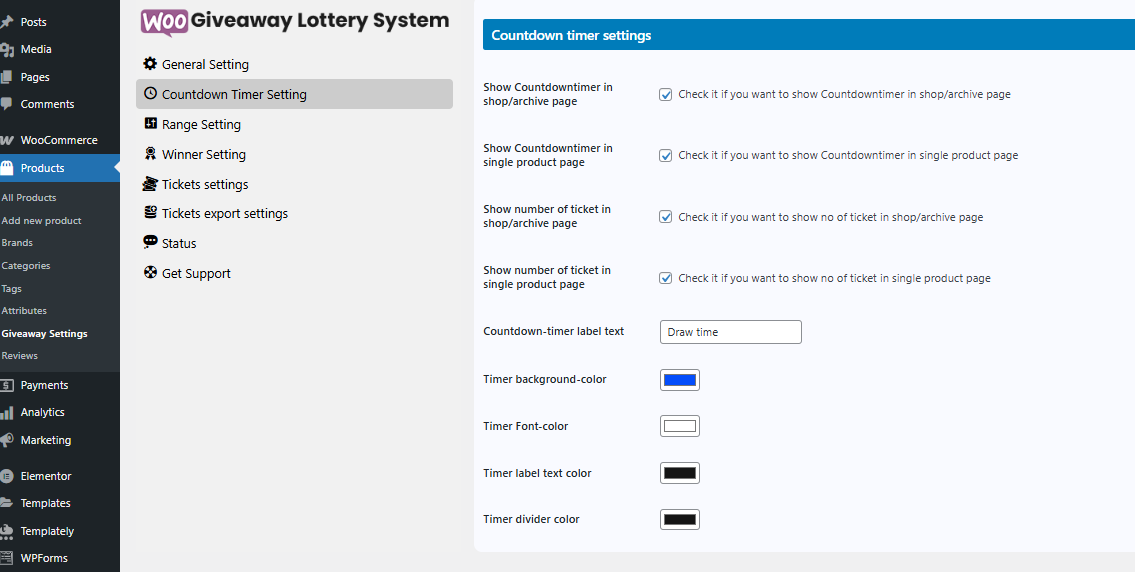Click the Winner Setting ribbon icon
The image size is (1135, 572).
coord(150,154)
